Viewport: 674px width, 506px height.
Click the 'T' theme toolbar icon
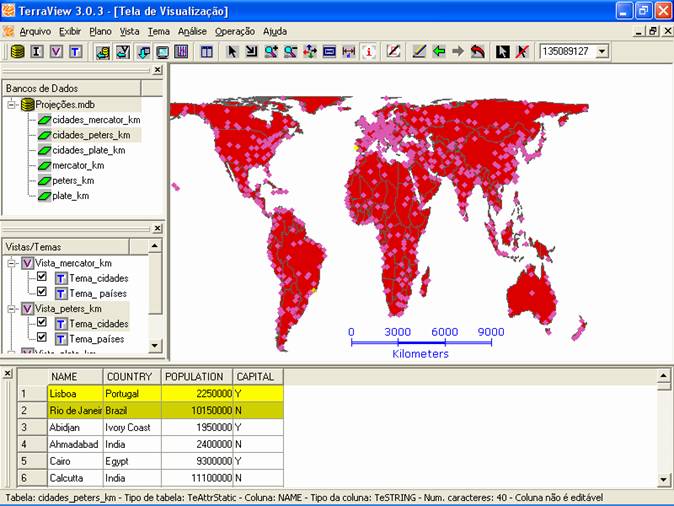[x=75, y=52]
